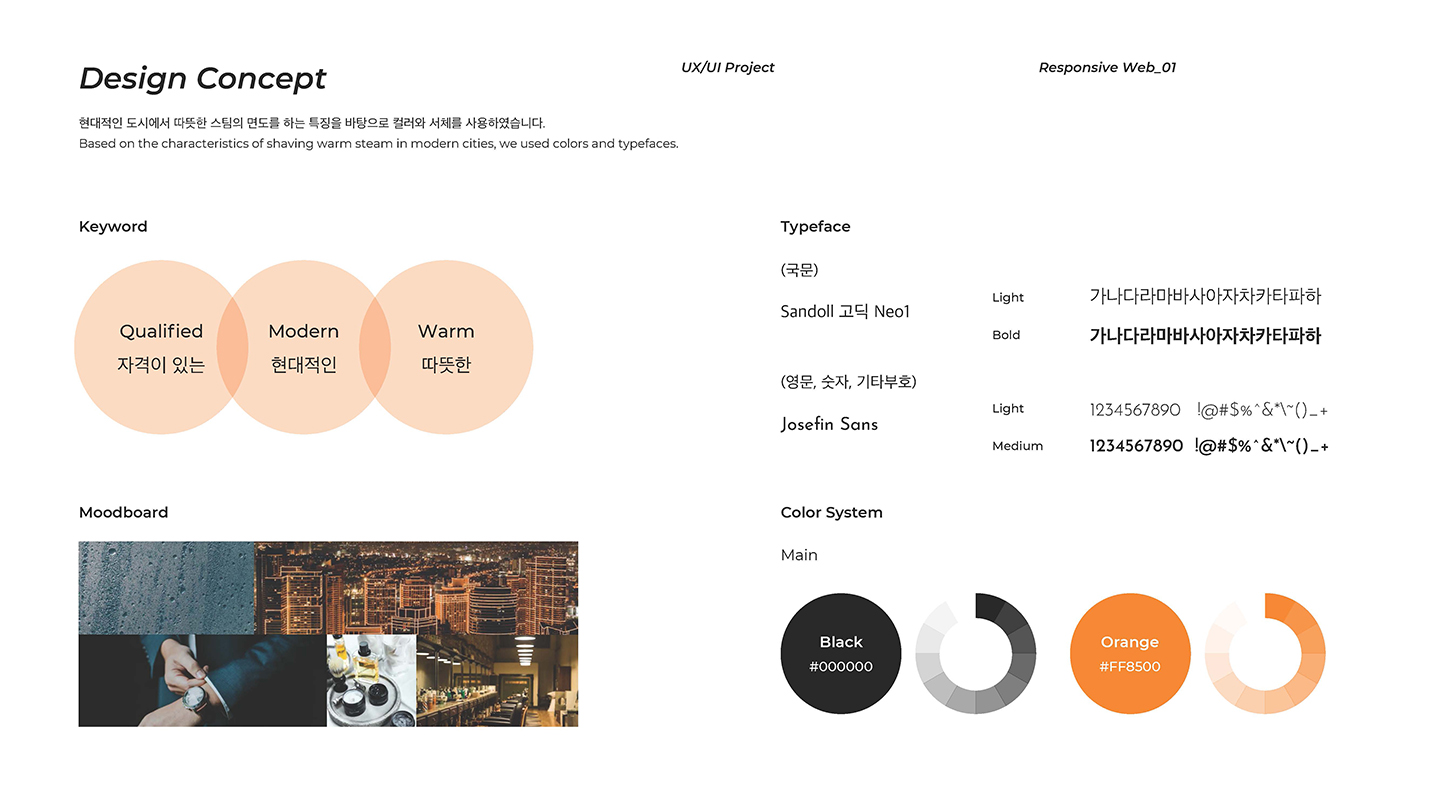
Task: Click the Responsive Web_01 header label
Action: (1108, 67)
